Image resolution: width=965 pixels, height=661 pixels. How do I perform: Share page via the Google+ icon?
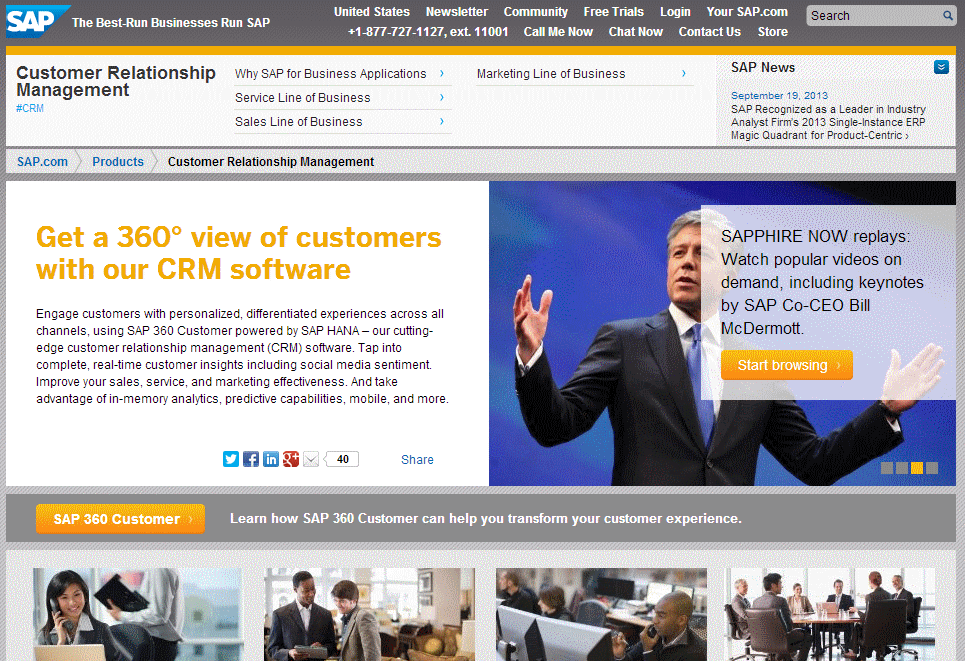pyautogui.click(x=291, y=459)
